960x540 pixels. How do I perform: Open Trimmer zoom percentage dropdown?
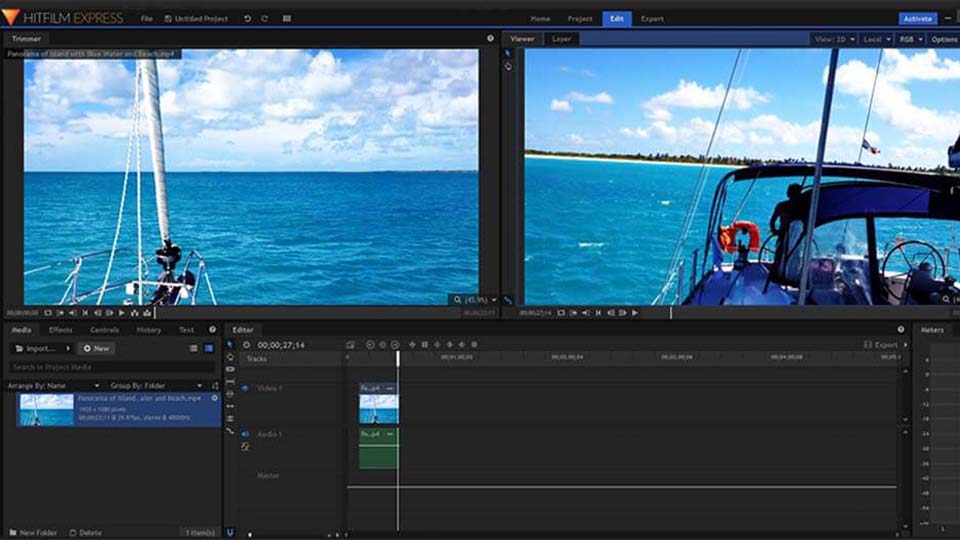click(476, 300)
